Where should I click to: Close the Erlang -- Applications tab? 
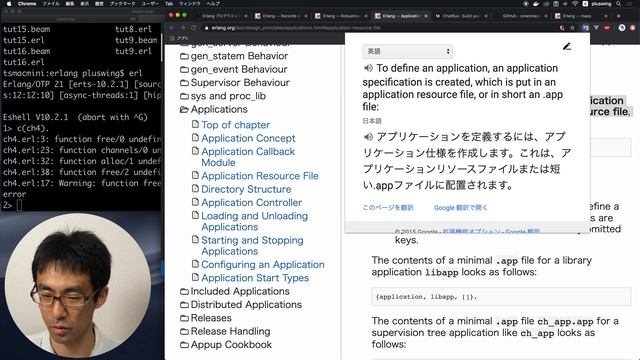pyautogui.click(x=426, y=16)
